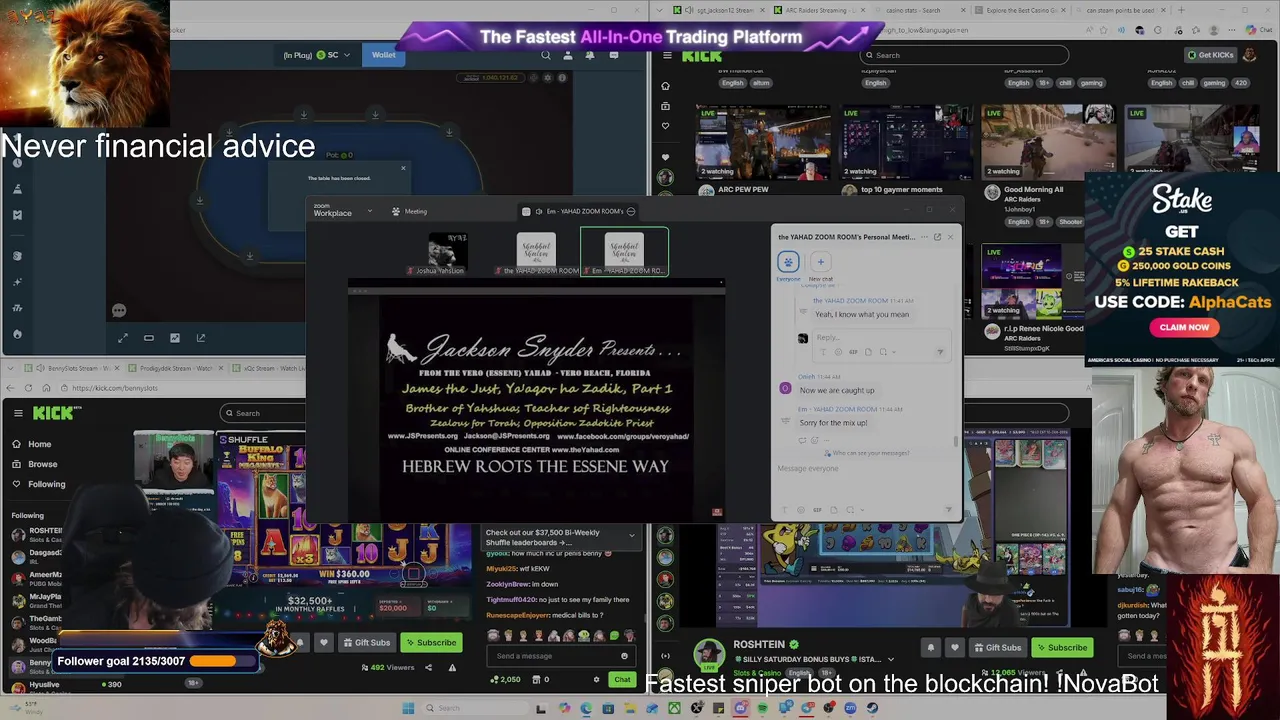This screenshot has width=1280, height=720.
Task: Expand the pinned Shuffle leaderboards chat message
Action: 631,536
